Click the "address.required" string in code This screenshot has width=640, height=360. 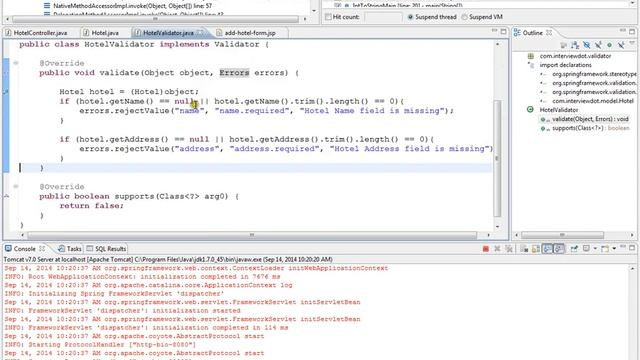pyautogui.click(x=274, y=149)
